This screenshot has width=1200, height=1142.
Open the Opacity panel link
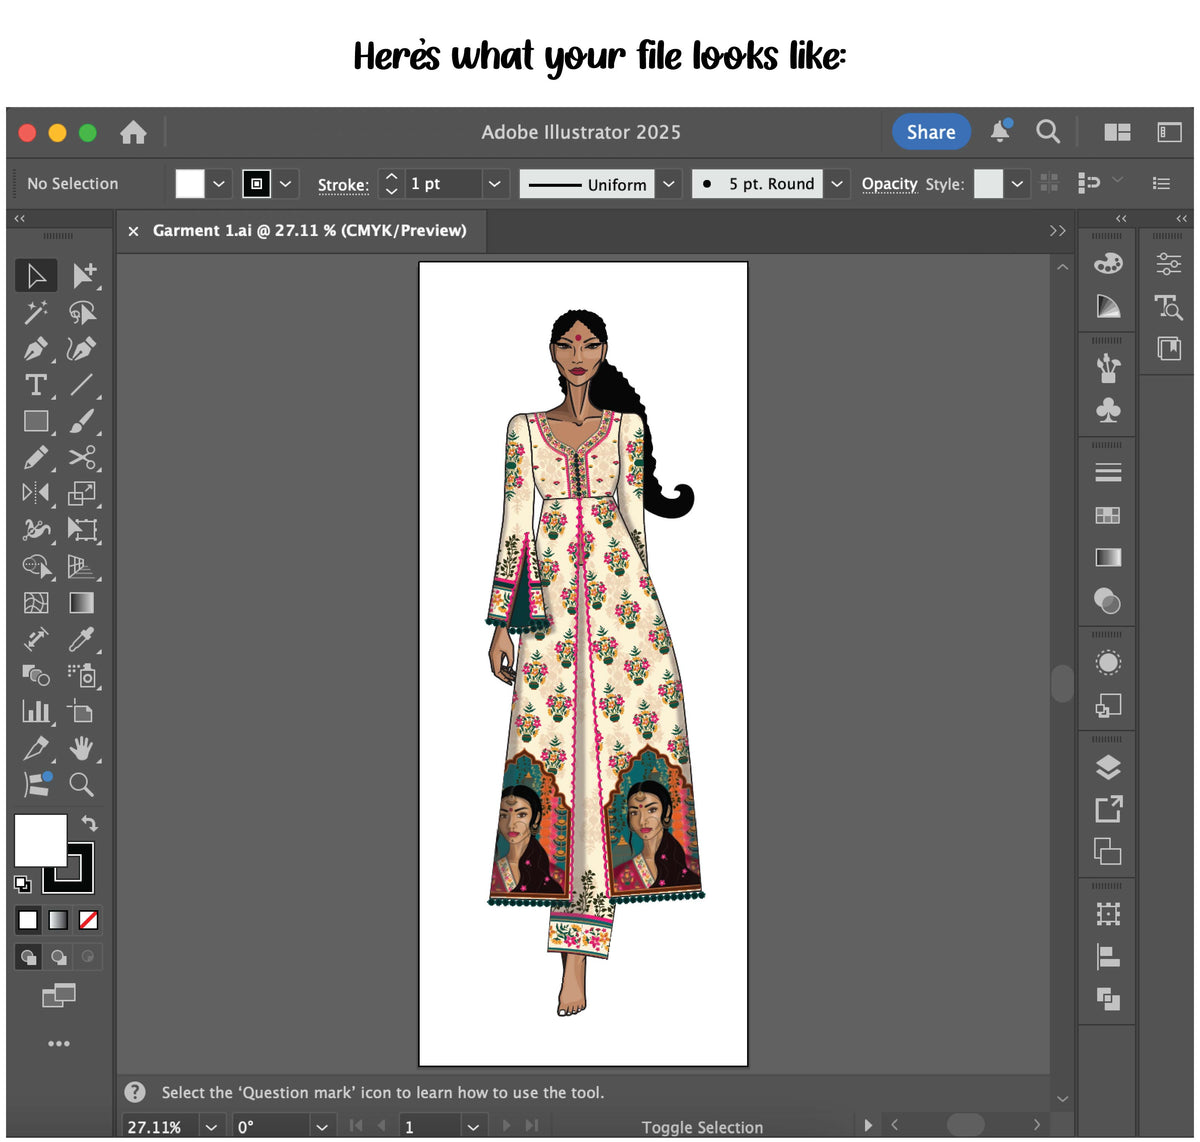pyautogui.click(x=889, y=185)
